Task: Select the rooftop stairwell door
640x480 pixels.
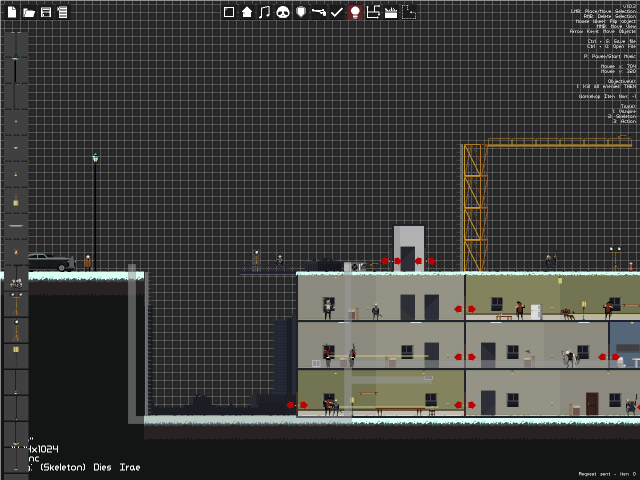Action: pyautogui.click(x=408, y=259)
